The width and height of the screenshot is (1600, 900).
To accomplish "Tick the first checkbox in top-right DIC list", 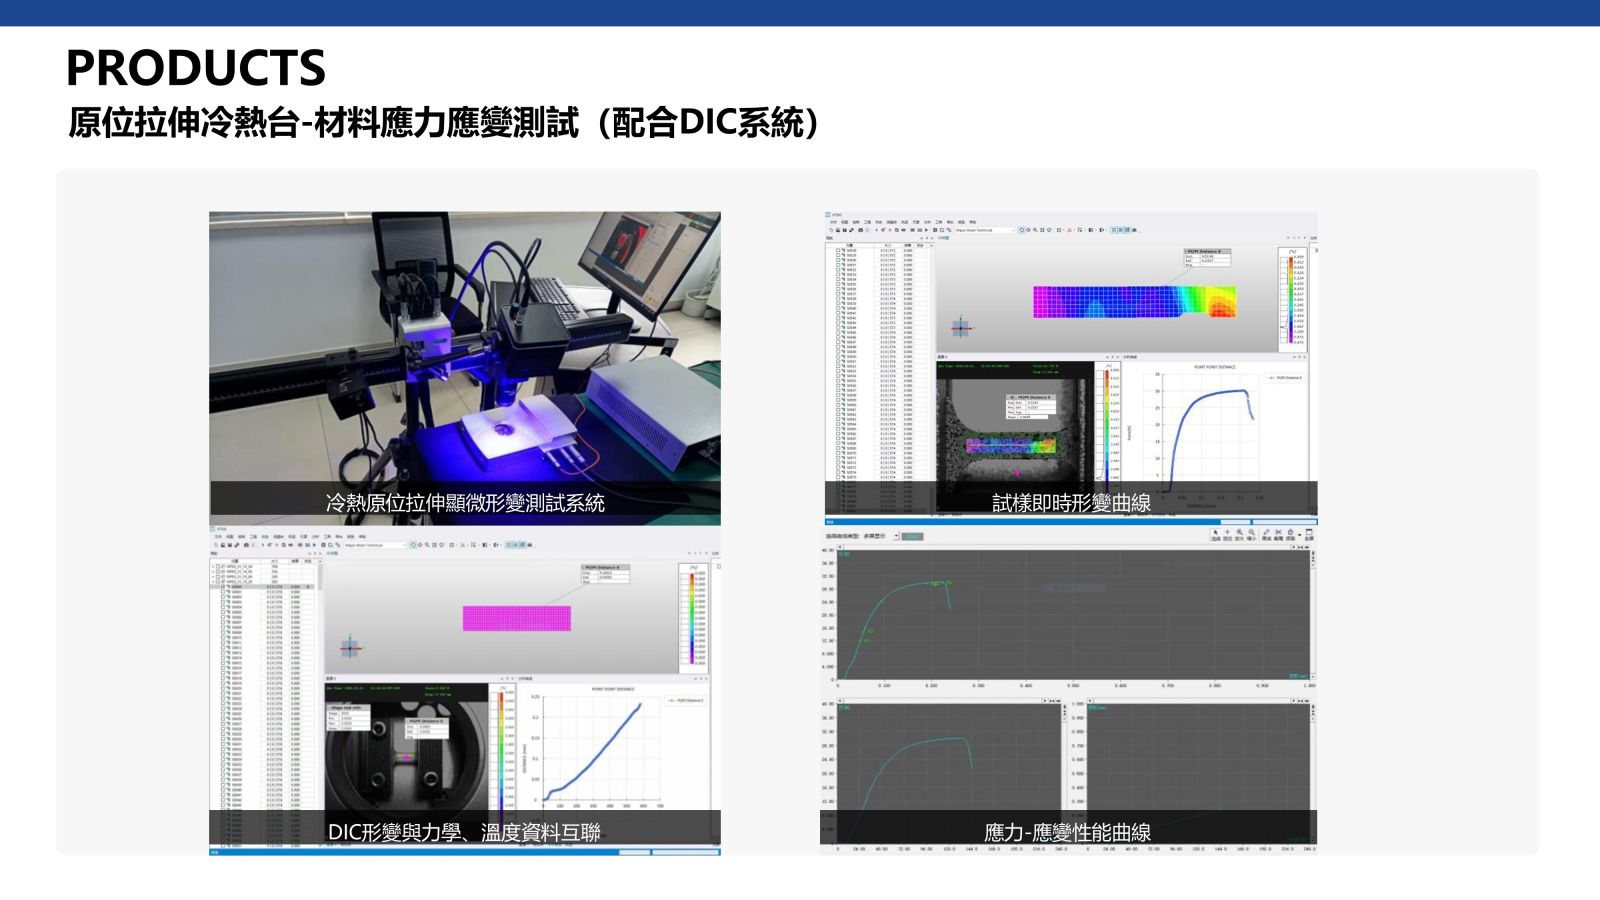I will (x=838, y=251).
